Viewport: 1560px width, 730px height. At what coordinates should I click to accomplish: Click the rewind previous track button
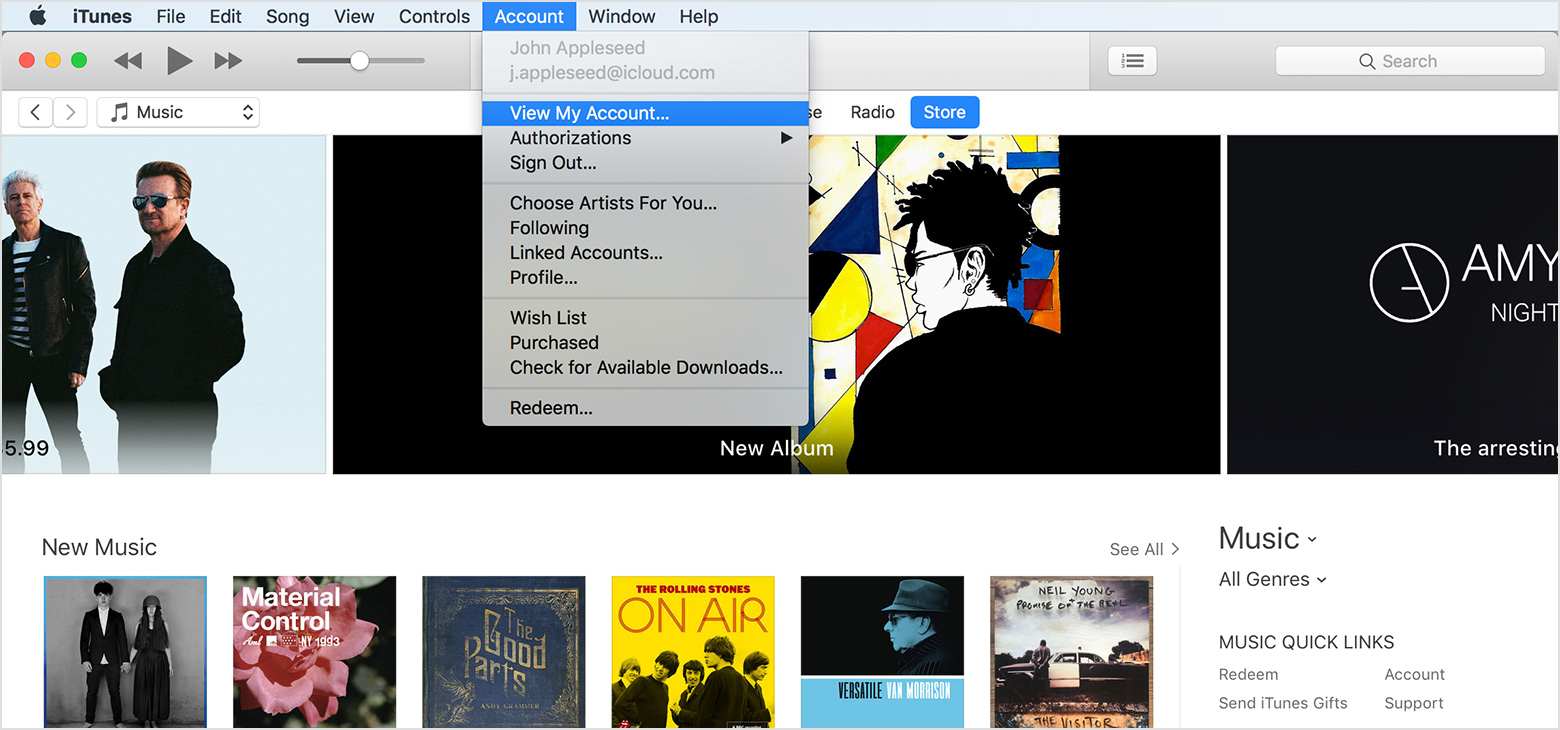click(128, 61)
